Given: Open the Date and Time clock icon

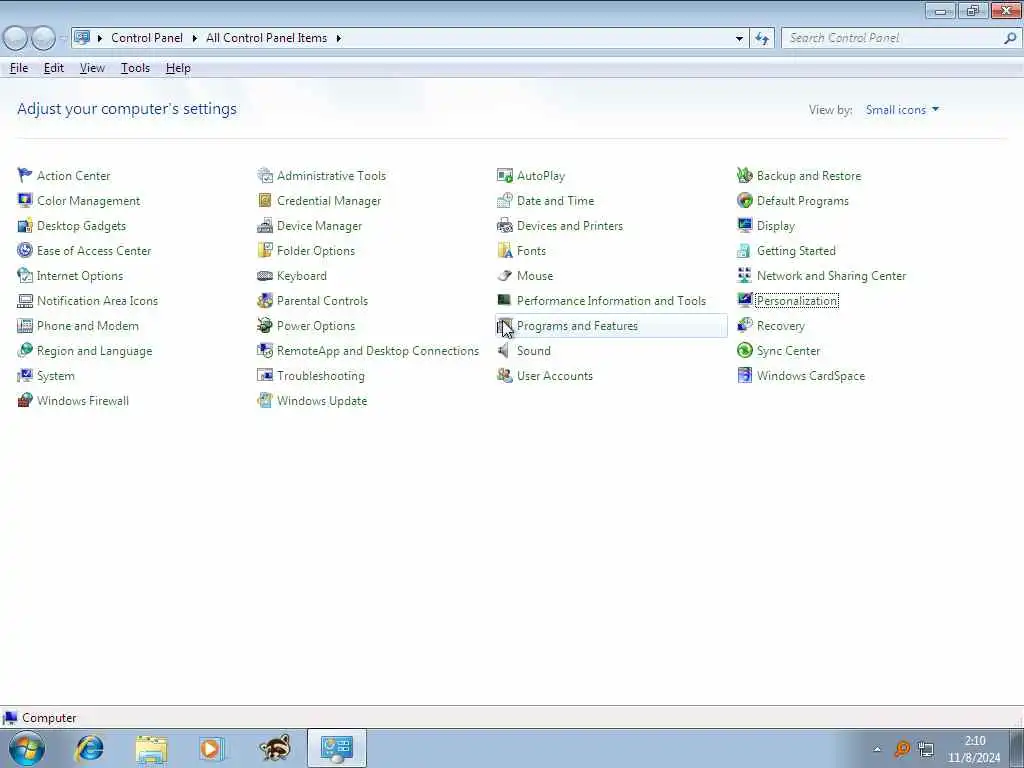Looking at the screenshot, I should [505, 200].
